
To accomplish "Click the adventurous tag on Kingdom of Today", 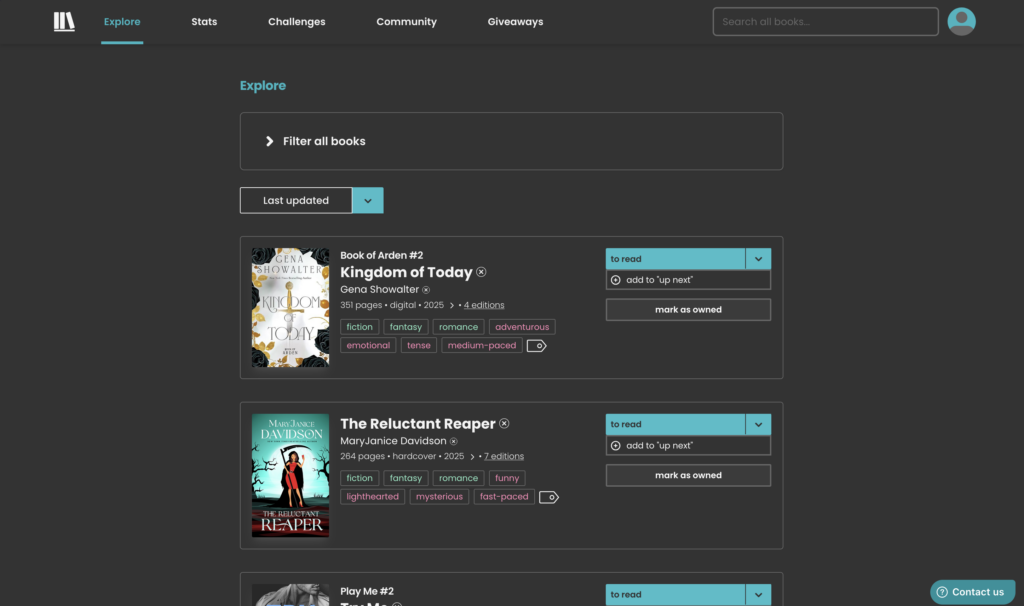I will (522, 327).
